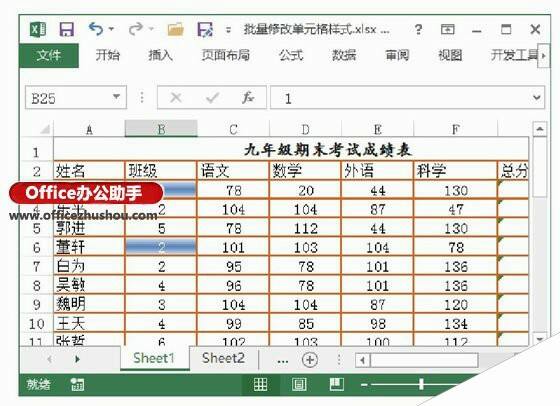Click 科学 score 134 in 王天 row
This screenshot has width=560, height=406.
point(455,324)
